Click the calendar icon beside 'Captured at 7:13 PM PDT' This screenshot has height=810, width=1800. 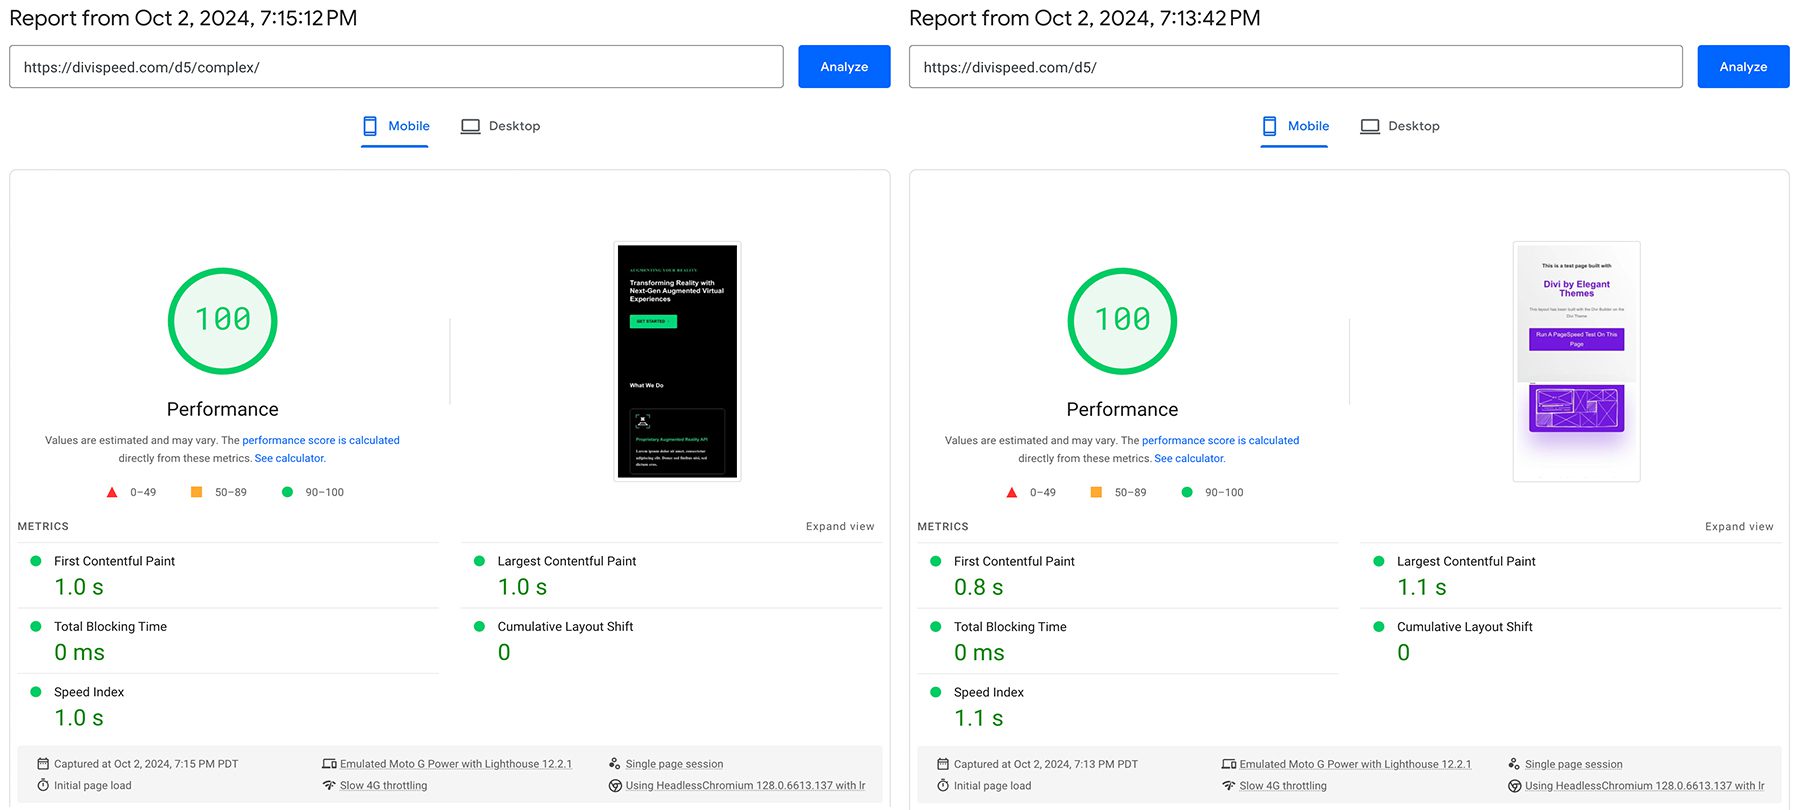943,764
